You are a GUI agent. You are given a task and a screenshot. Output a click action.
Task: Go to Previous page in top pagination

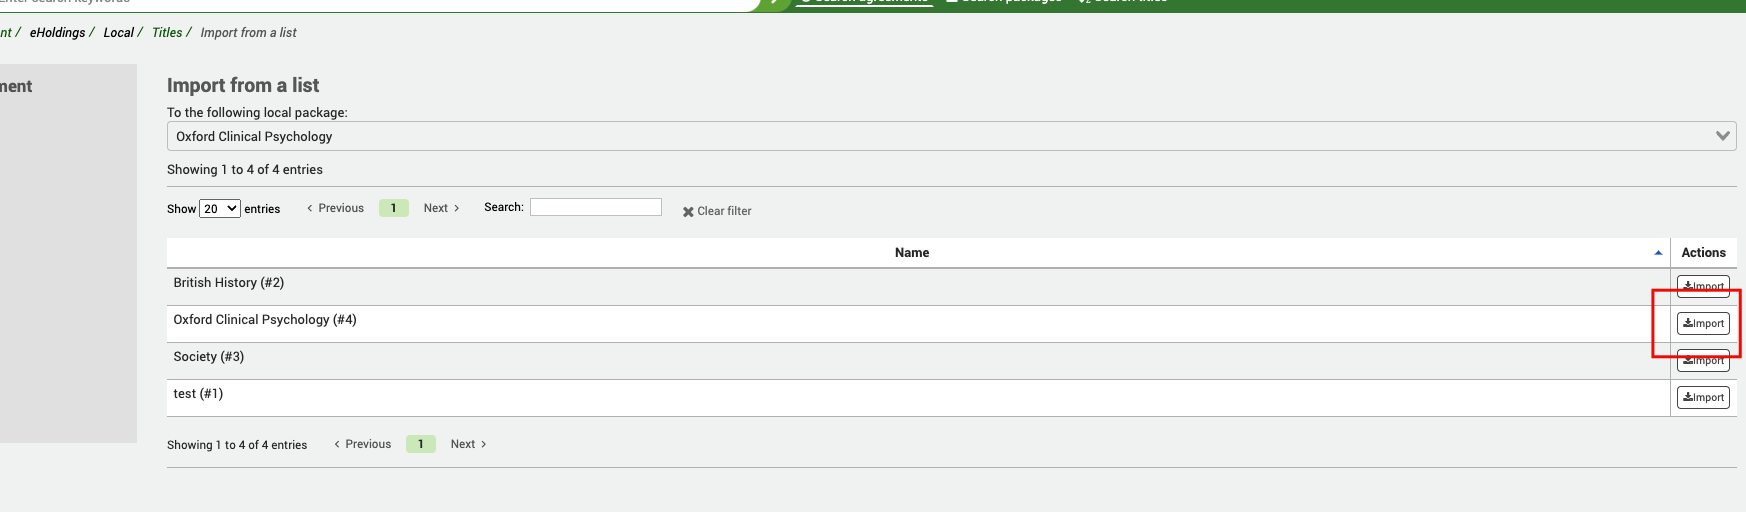click(x=335, y=208)
